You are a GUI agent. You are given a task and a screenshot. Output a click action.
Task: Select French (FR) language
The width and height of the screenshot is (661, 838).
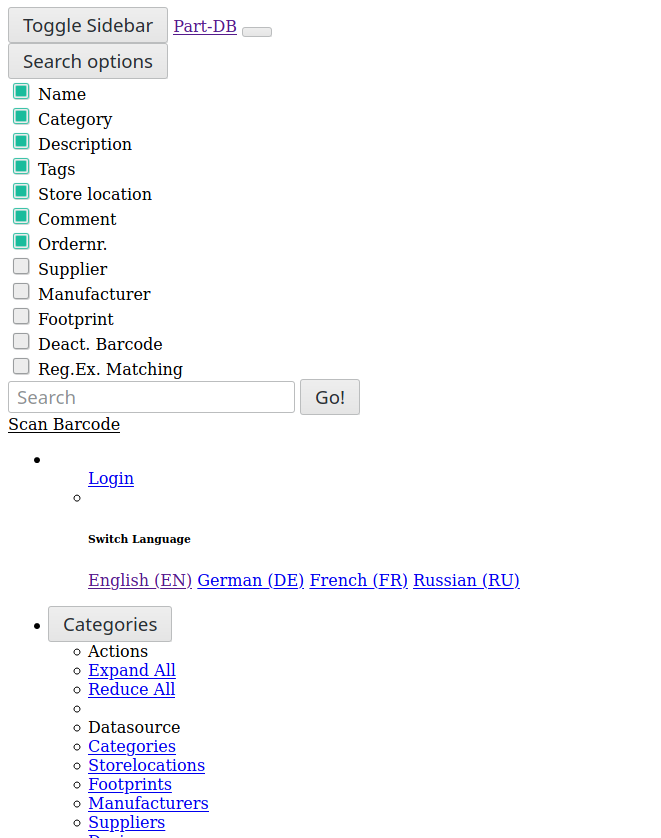coord(359,580)
